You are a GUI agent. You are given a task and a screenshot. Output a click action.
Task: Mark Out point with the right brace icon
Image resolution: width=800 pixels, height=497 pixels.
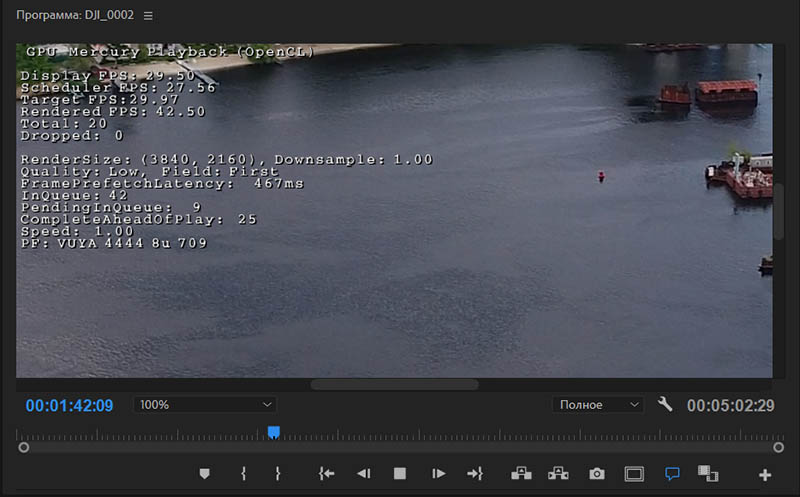tap(278, 474)
